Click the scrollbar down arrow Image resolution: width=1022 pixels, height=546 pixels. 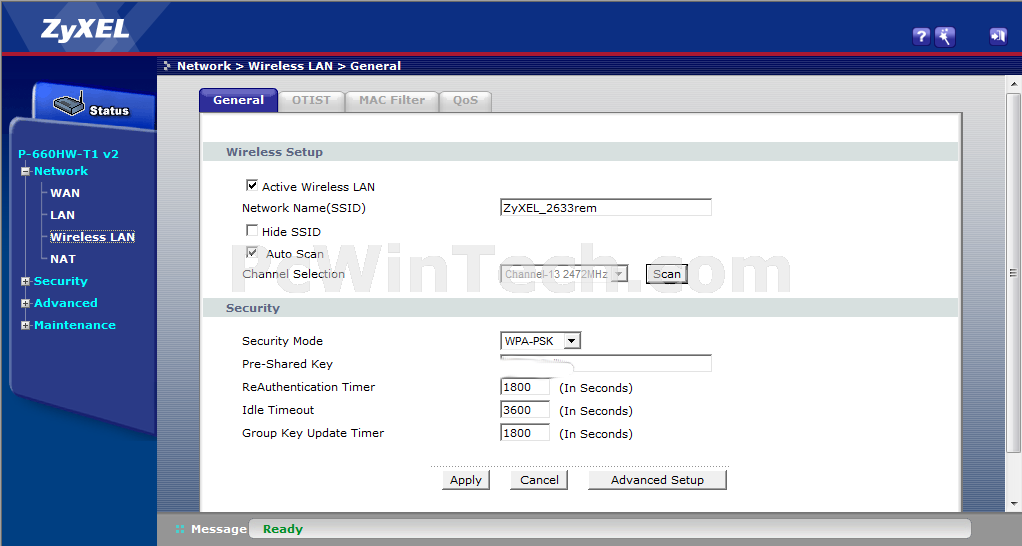1014,504
